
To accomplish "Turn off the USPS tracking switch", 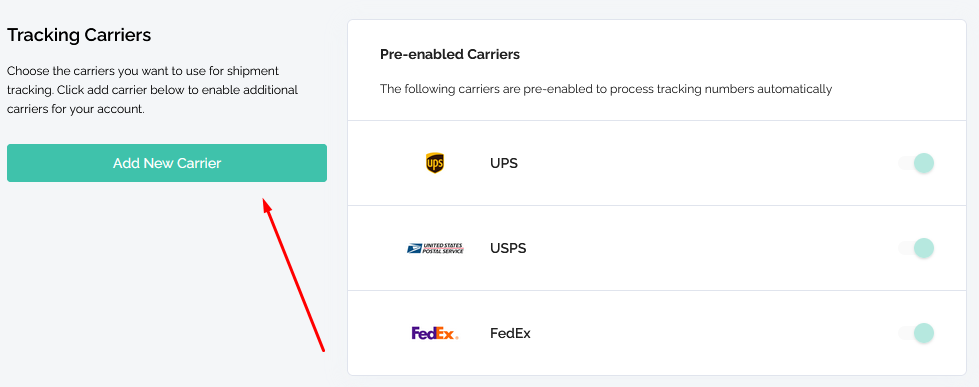I will [916, 248].
